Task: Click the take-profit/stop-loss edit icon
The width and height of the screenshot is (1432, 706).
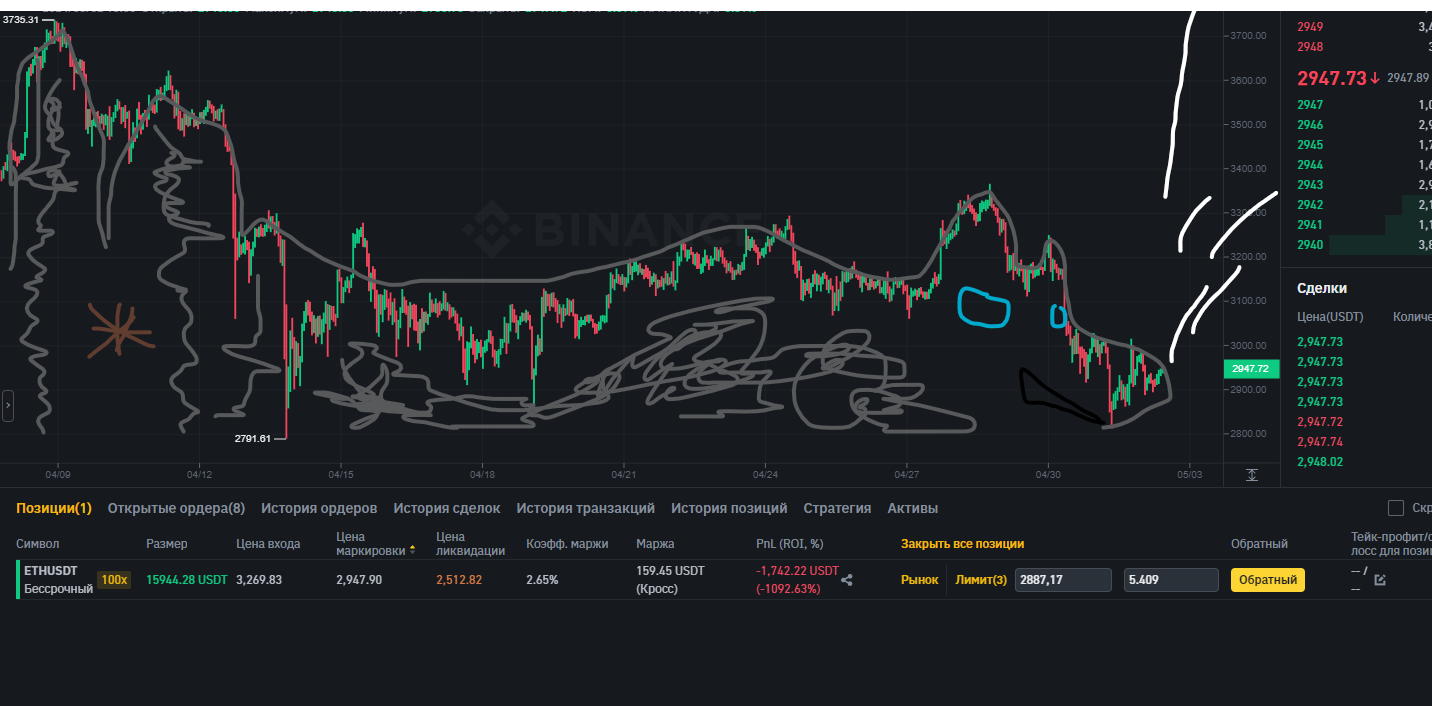Action: [1380, 580]
